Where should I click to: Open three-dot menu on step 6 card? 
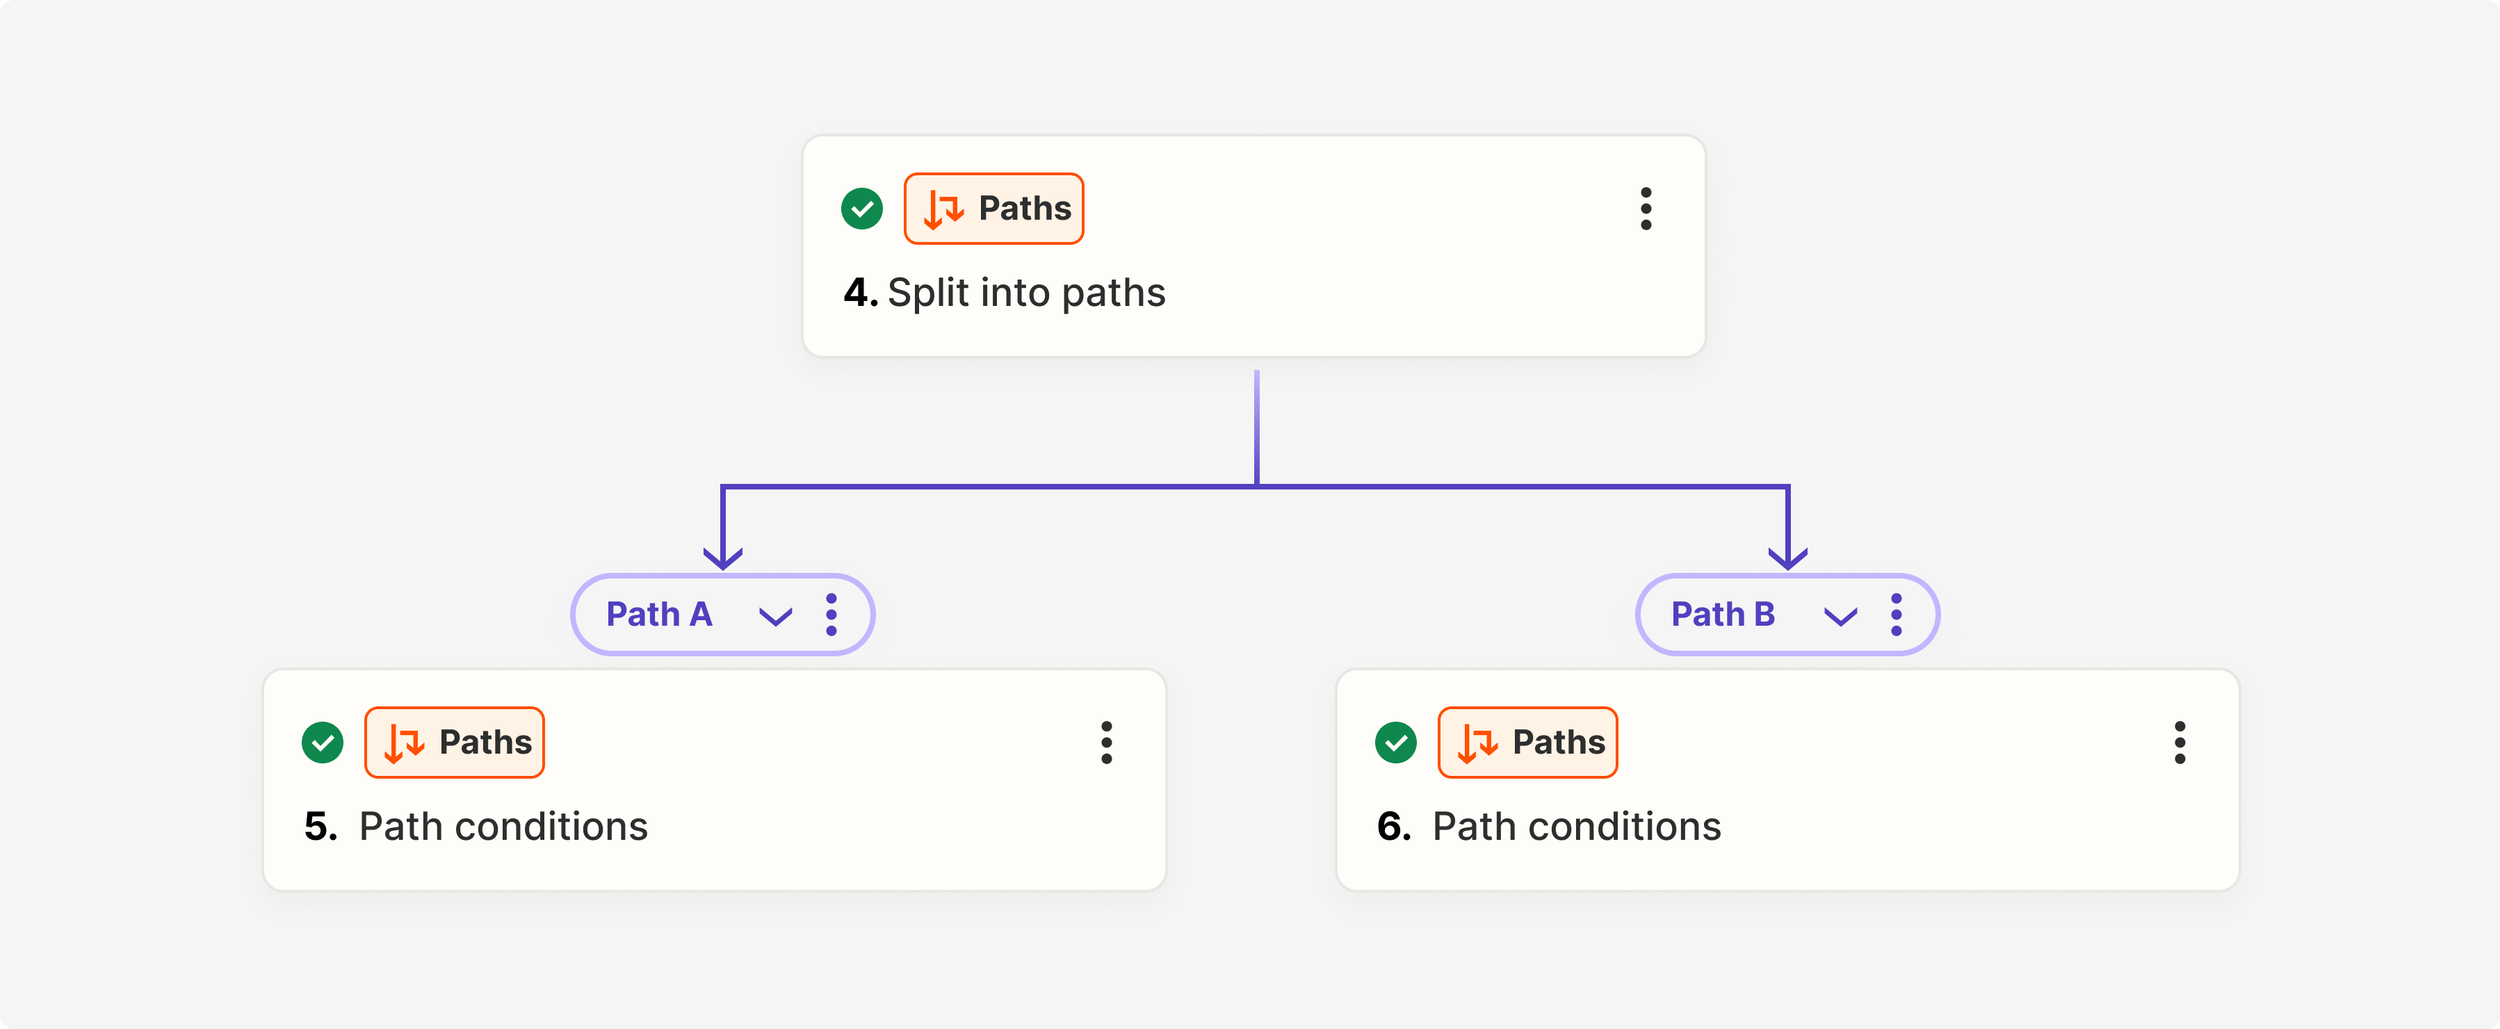coord(2180,743)
